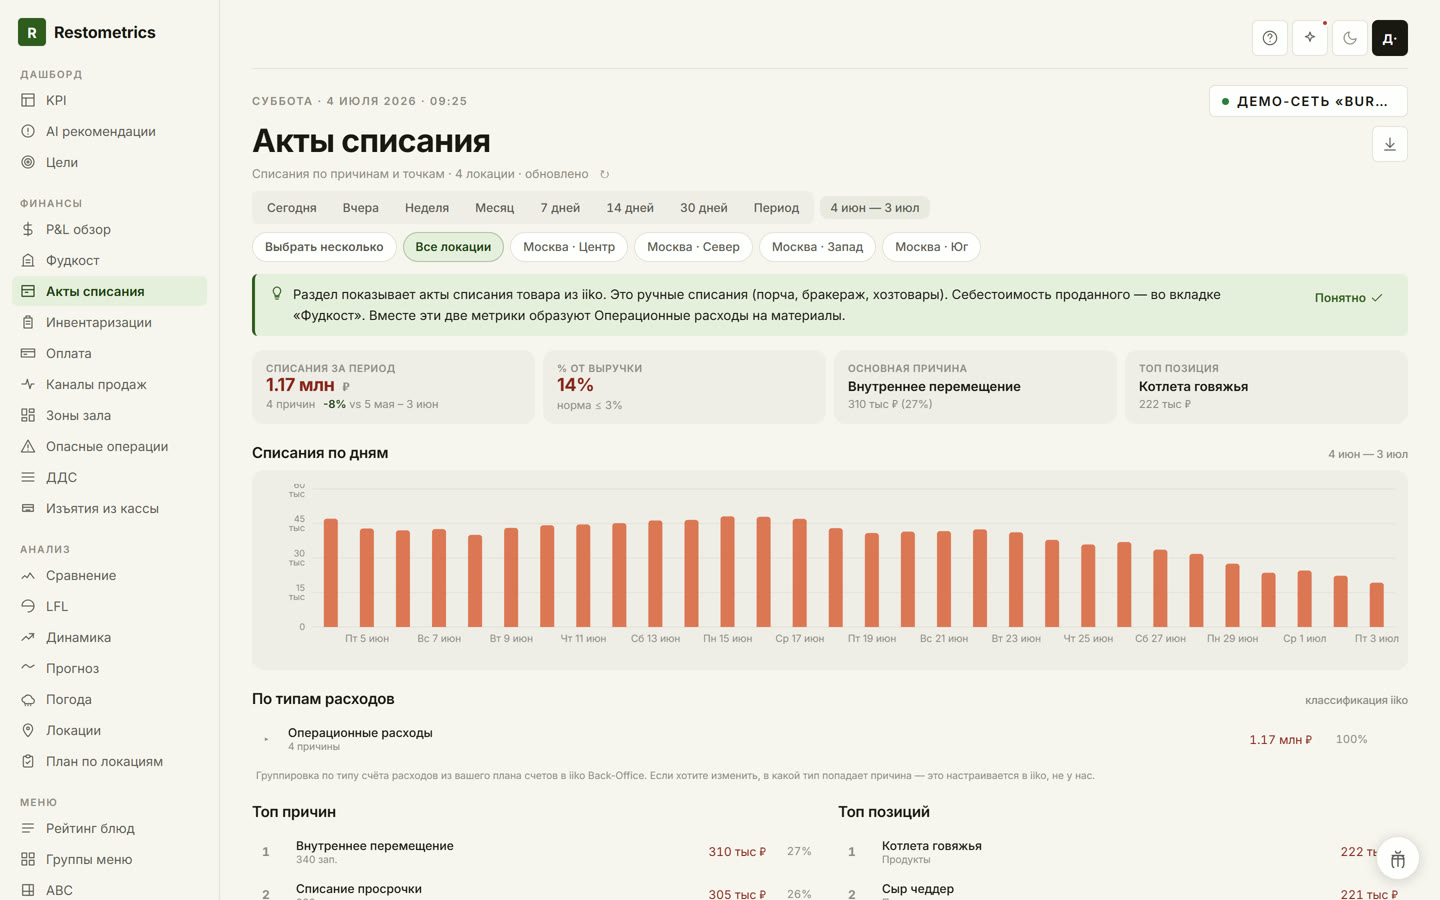Open Акты списания in the sidebar
This screenshot has height=900, width=1440.
(109, 291)
